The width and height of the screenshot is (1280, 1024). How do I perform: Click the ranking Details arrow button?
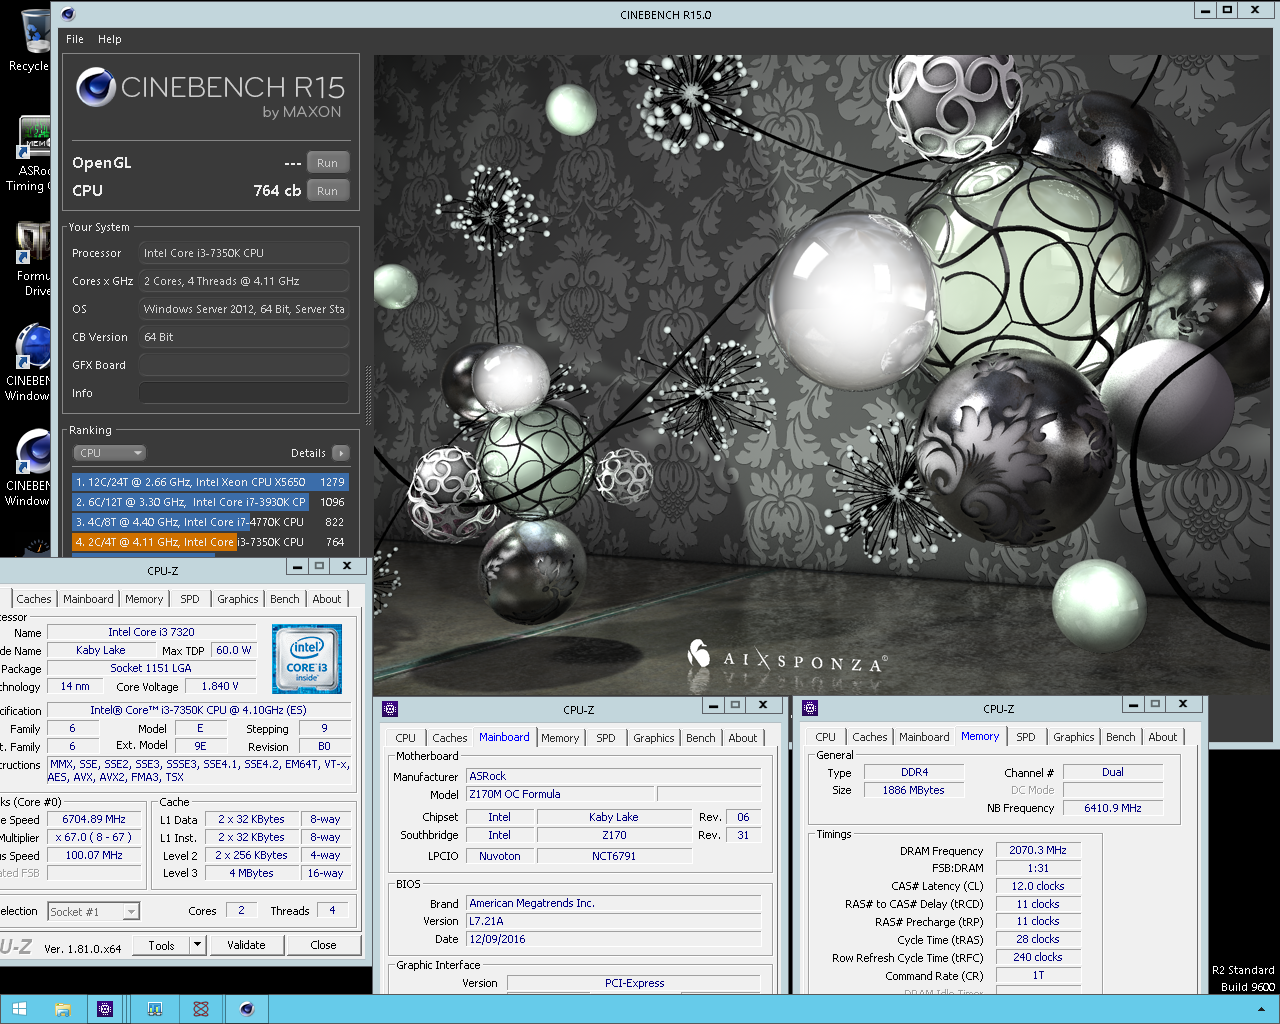341,453
